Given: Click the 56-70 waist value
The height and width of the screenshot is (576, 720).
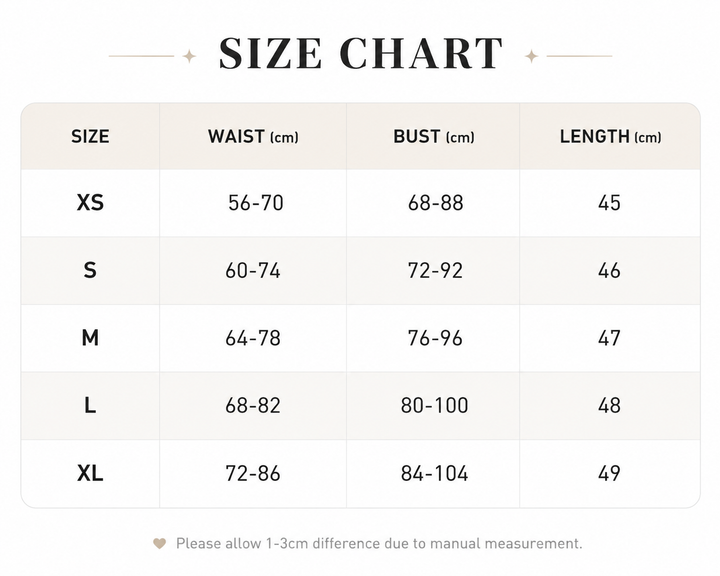Looking at the screenshot, I should tap(256, 203).
